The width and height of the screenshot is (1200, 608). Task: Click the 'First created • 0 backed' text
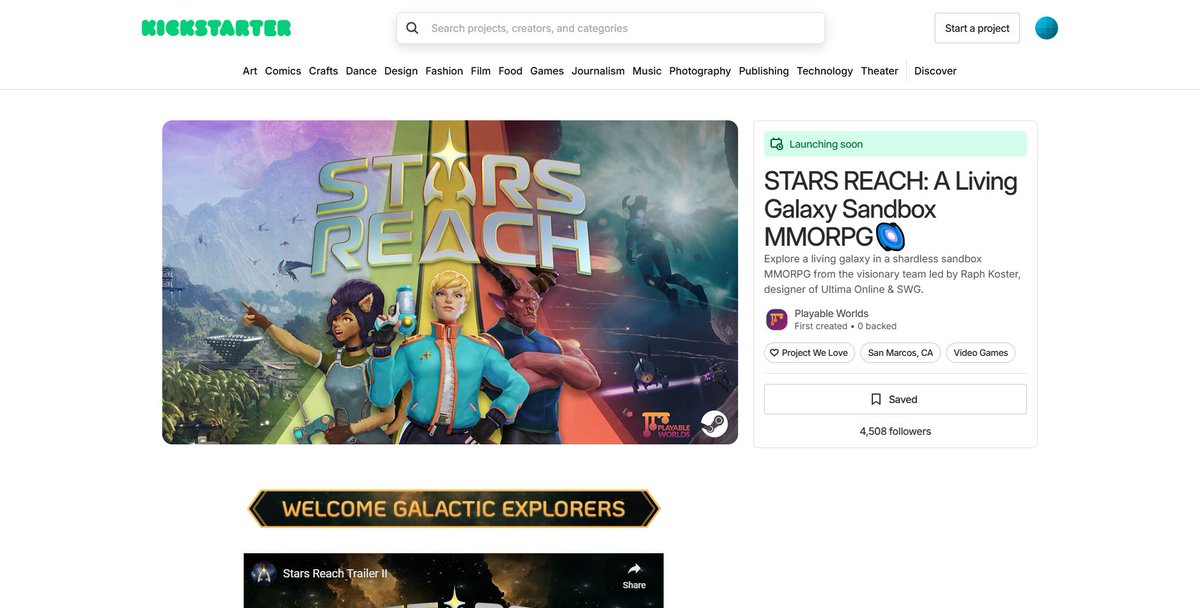pos(845,326)
